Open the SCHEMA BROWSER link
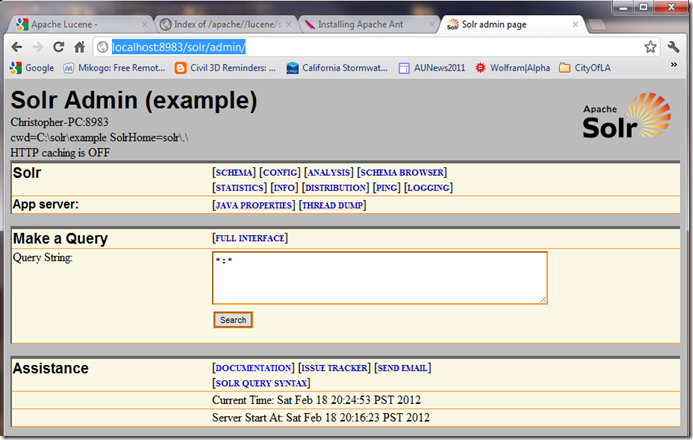Image resolution: width=693 pixels, height=440 pixels. coord(402,172)
